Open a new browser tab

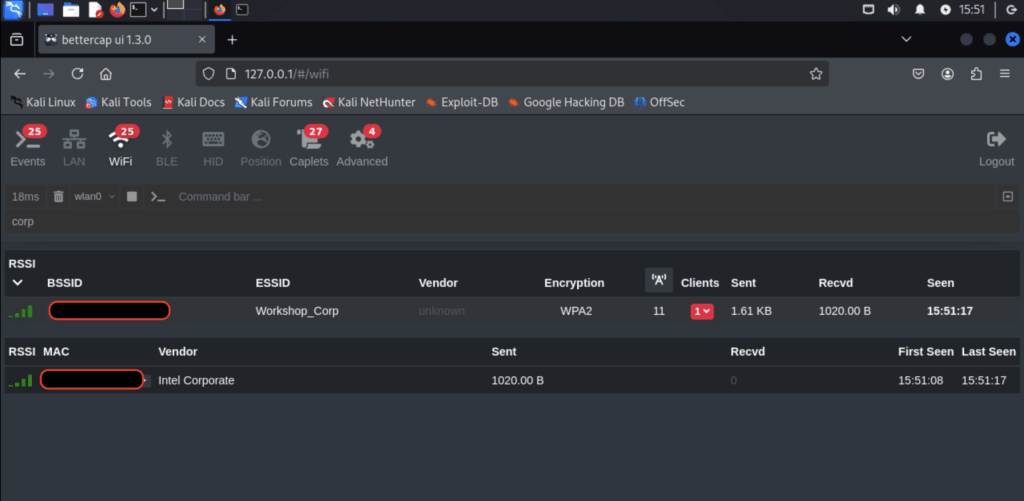point(232,40)
